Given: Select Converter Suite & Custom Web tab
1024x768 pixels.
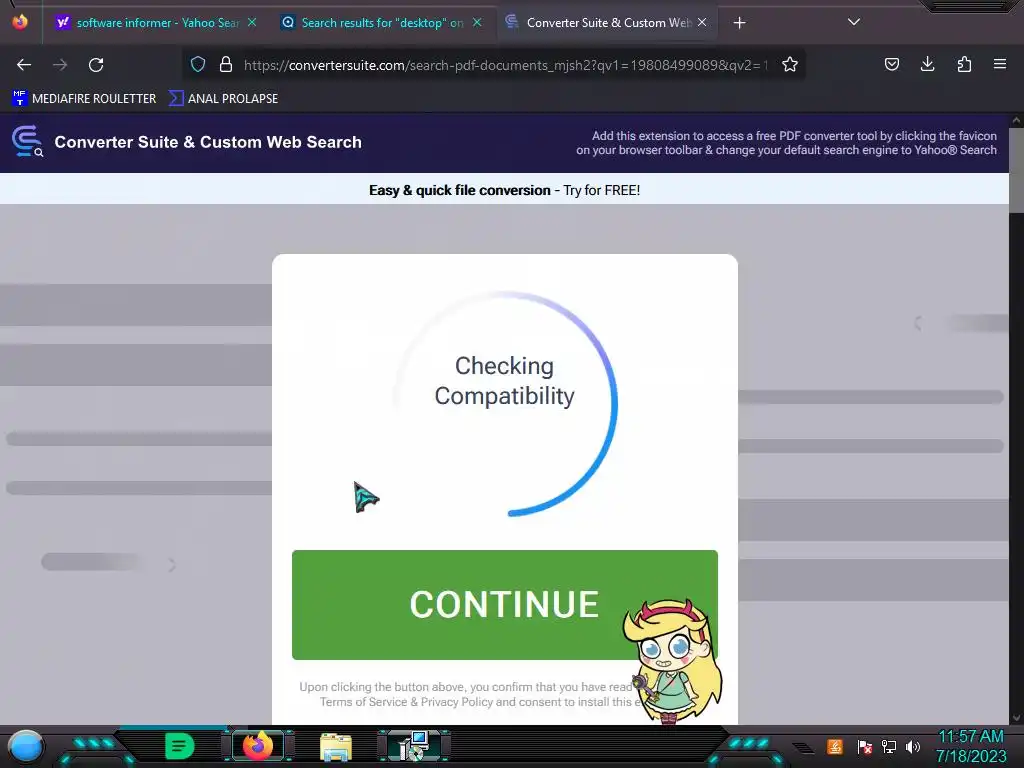Looking at the screenshot, I should 607,23.
